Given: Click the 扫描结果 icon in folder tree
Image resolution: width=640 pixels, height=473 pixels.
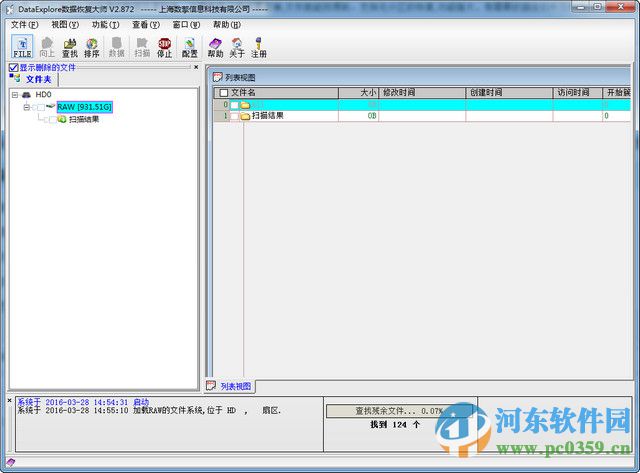Looking at the screenshot, I should pyautogui.click(x=62, y=119).
